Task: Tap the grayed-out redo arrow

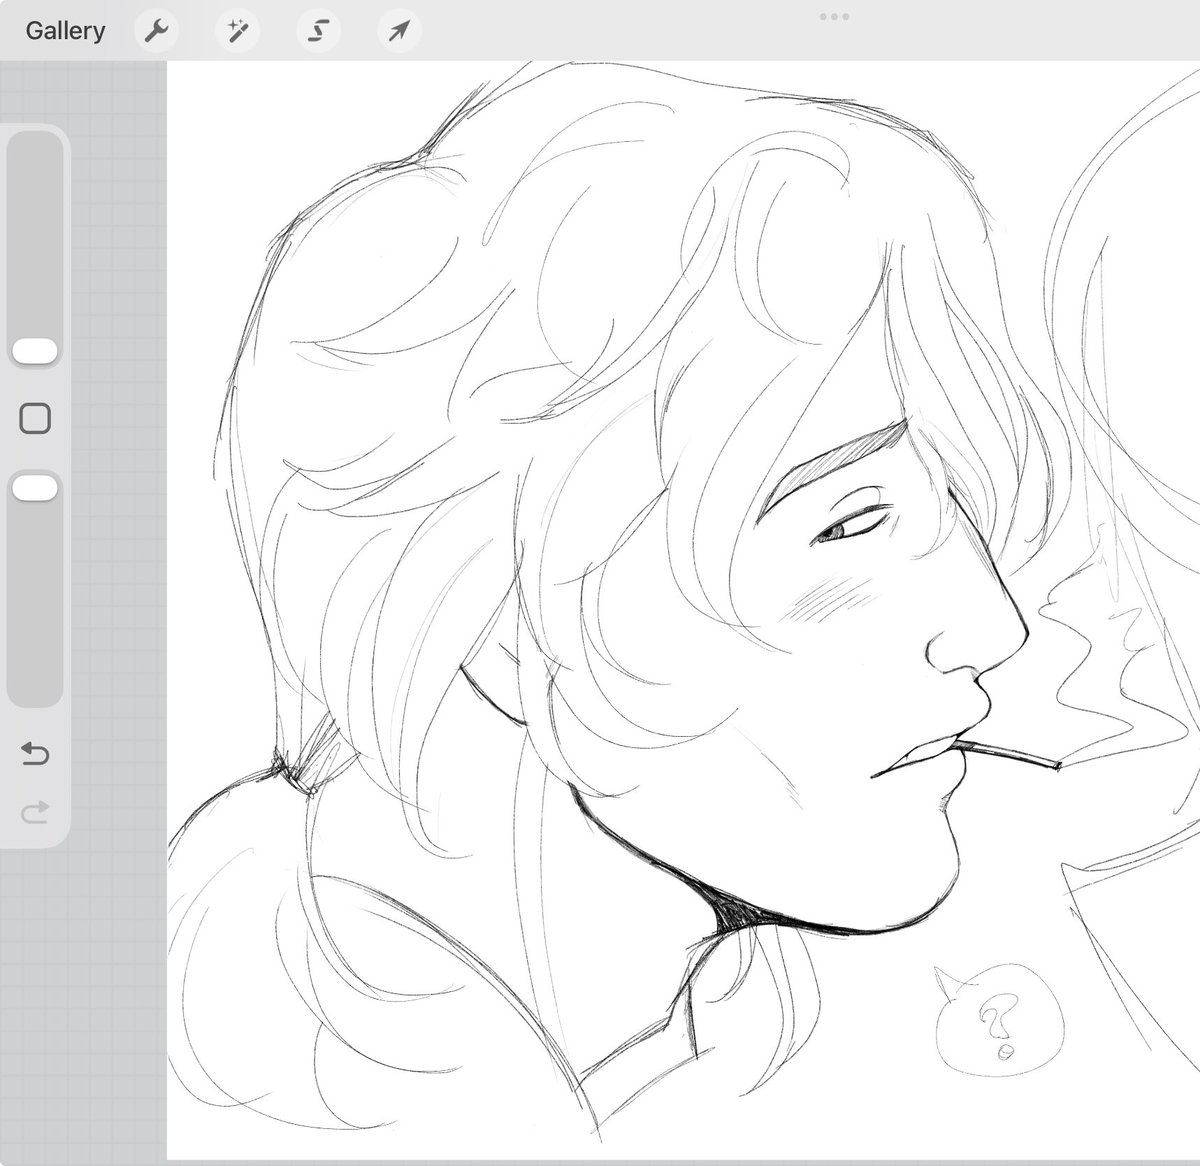Action: [35, 811]
